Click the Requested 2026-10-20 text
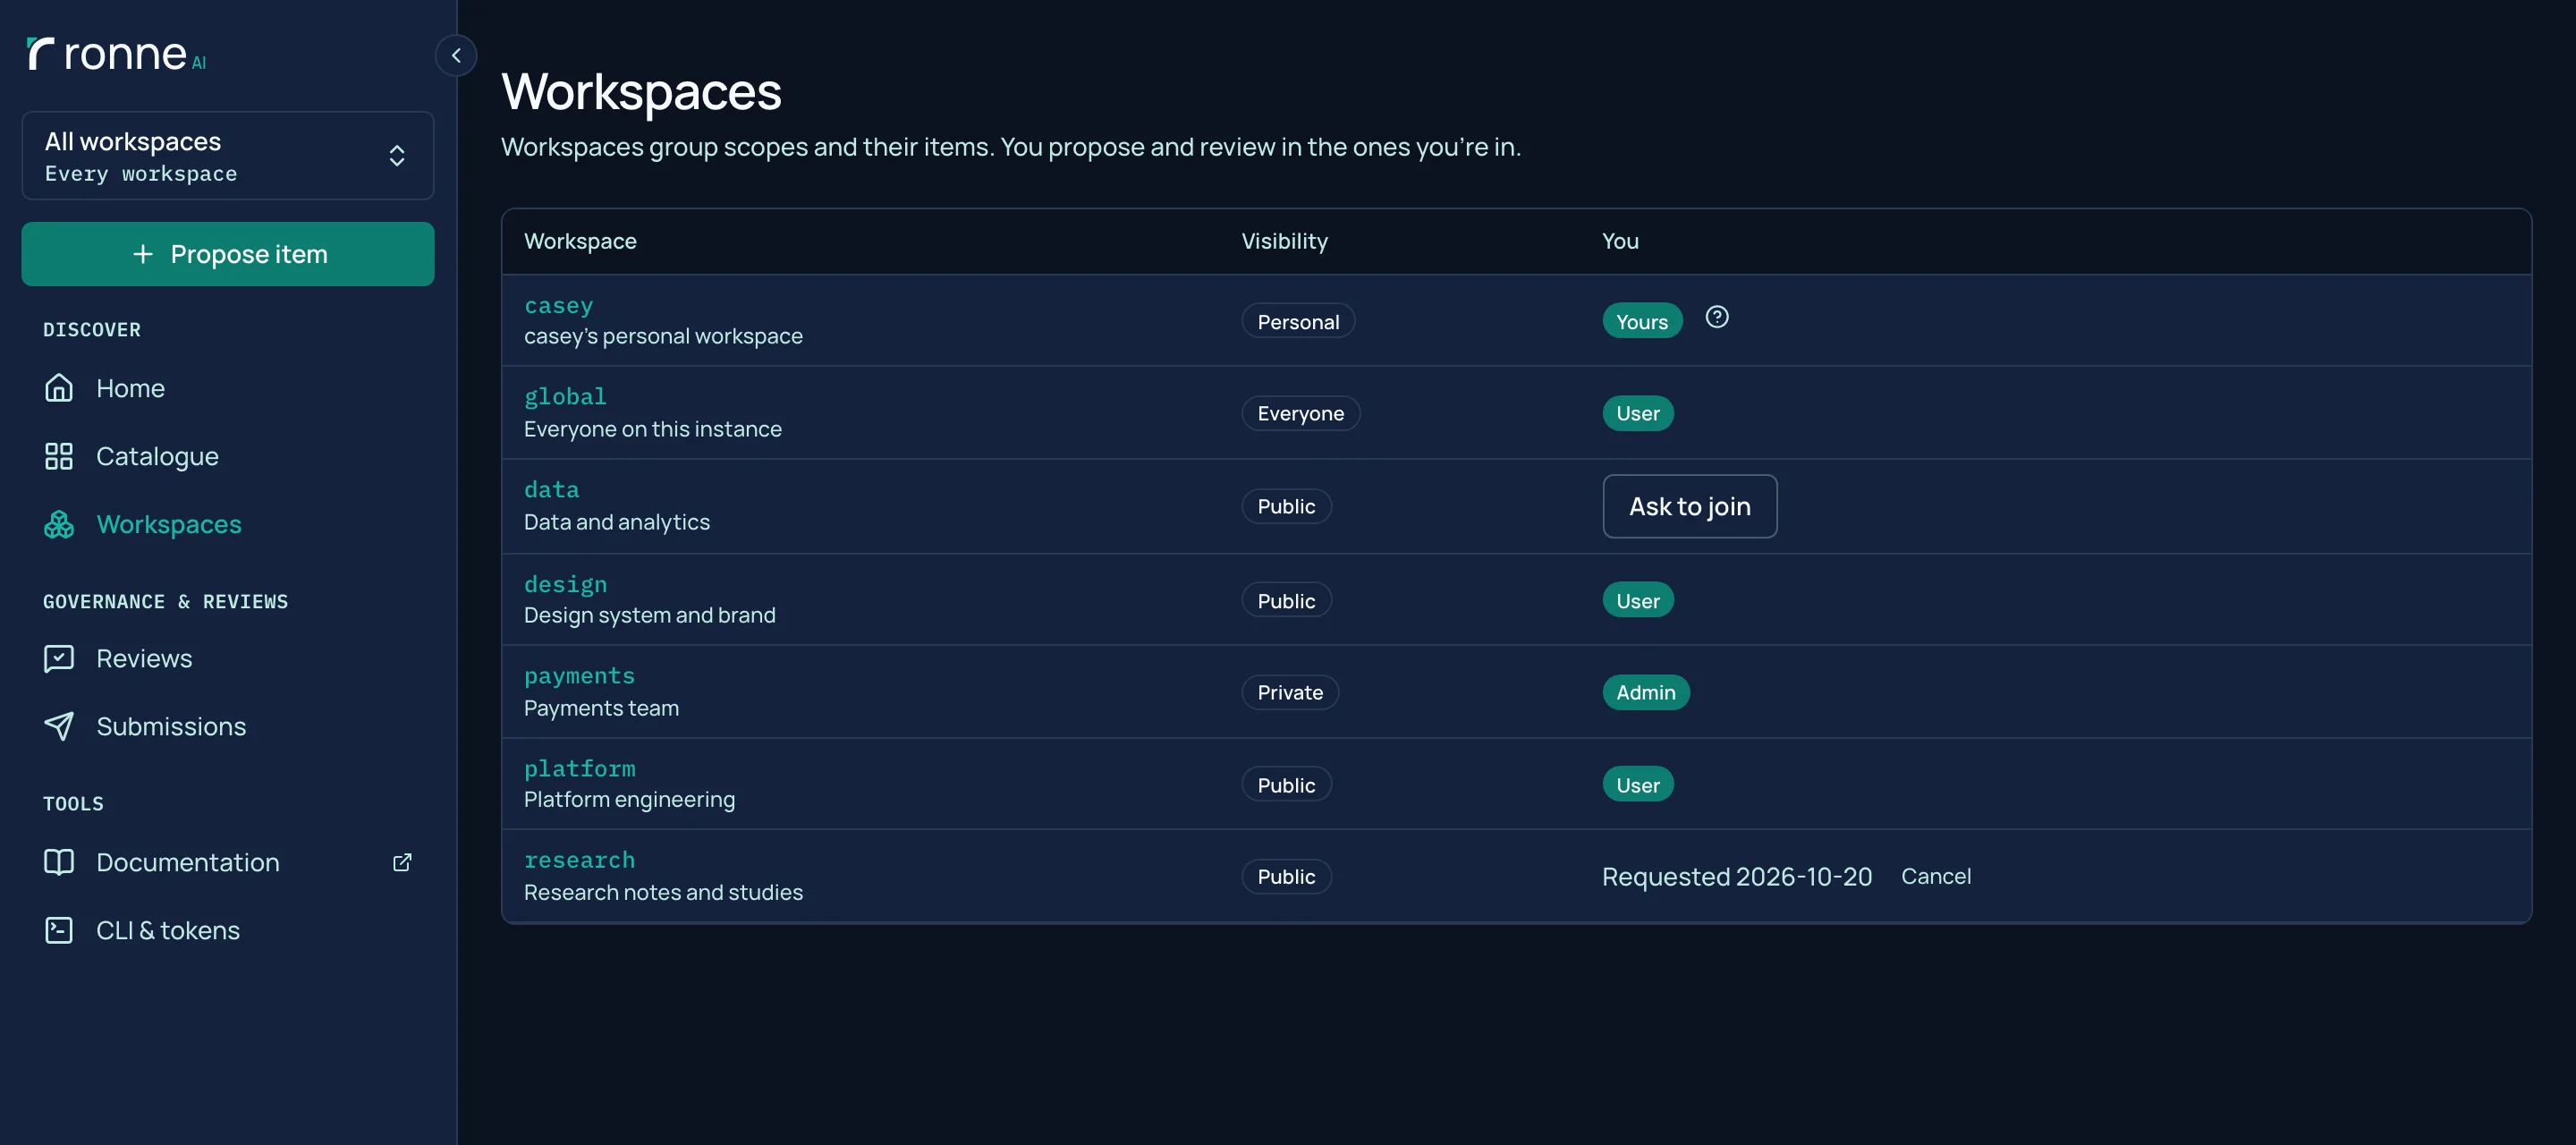The height and width of the screenshot is (1145, 2576). click(1737, 876)
